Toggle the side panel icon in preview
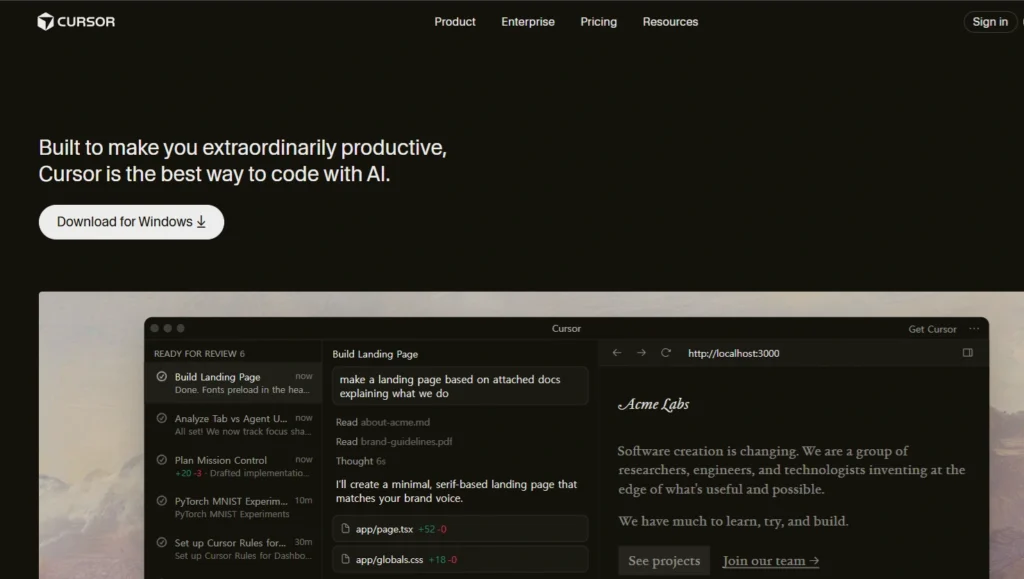The image size is (1024, 579). 968,352
